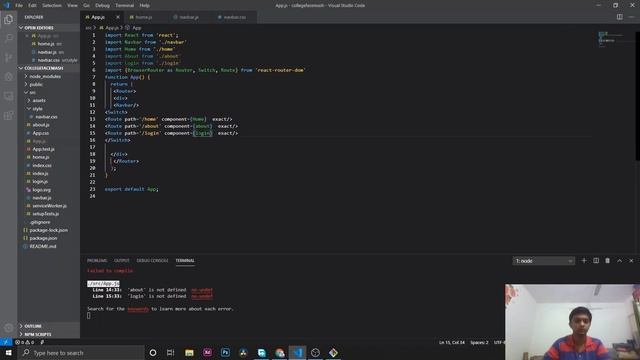Select navbar.js in the Open Editors list
Screen dimensions: 640x360
coord(47,52)
